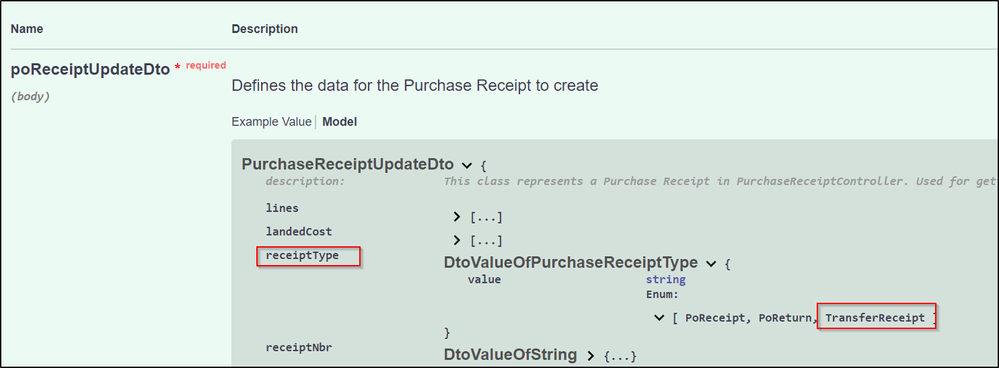Click the landedCost property name

[x=299, y=231]
